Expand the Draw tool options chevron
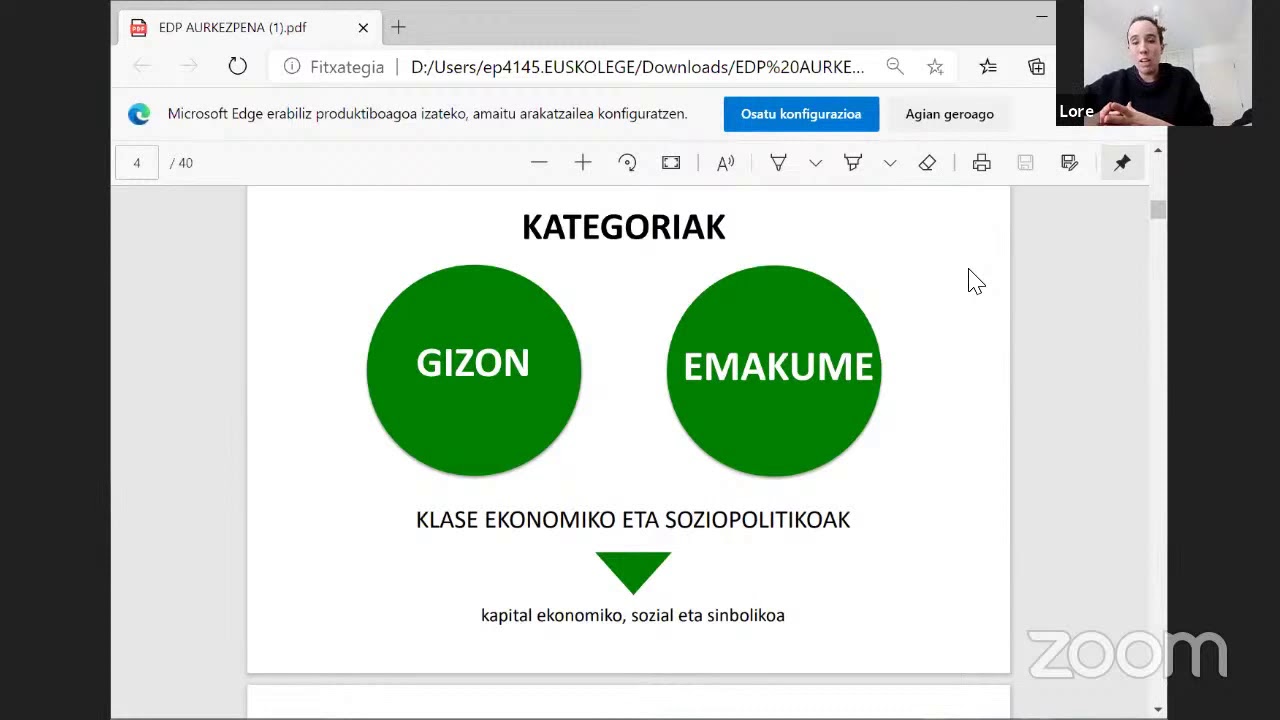 point(816,163)
